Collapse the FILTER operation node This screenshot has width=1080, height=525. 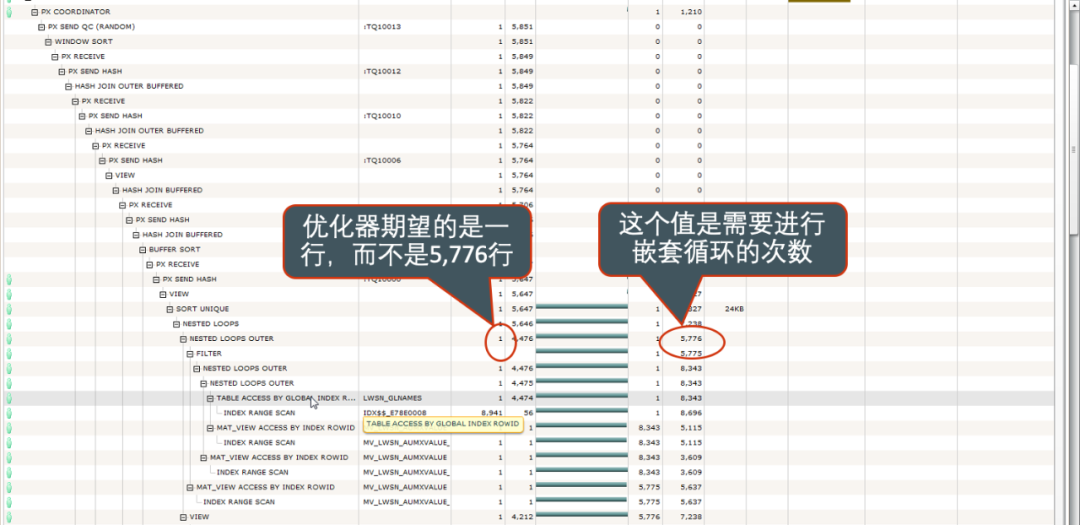click(189, 354)
